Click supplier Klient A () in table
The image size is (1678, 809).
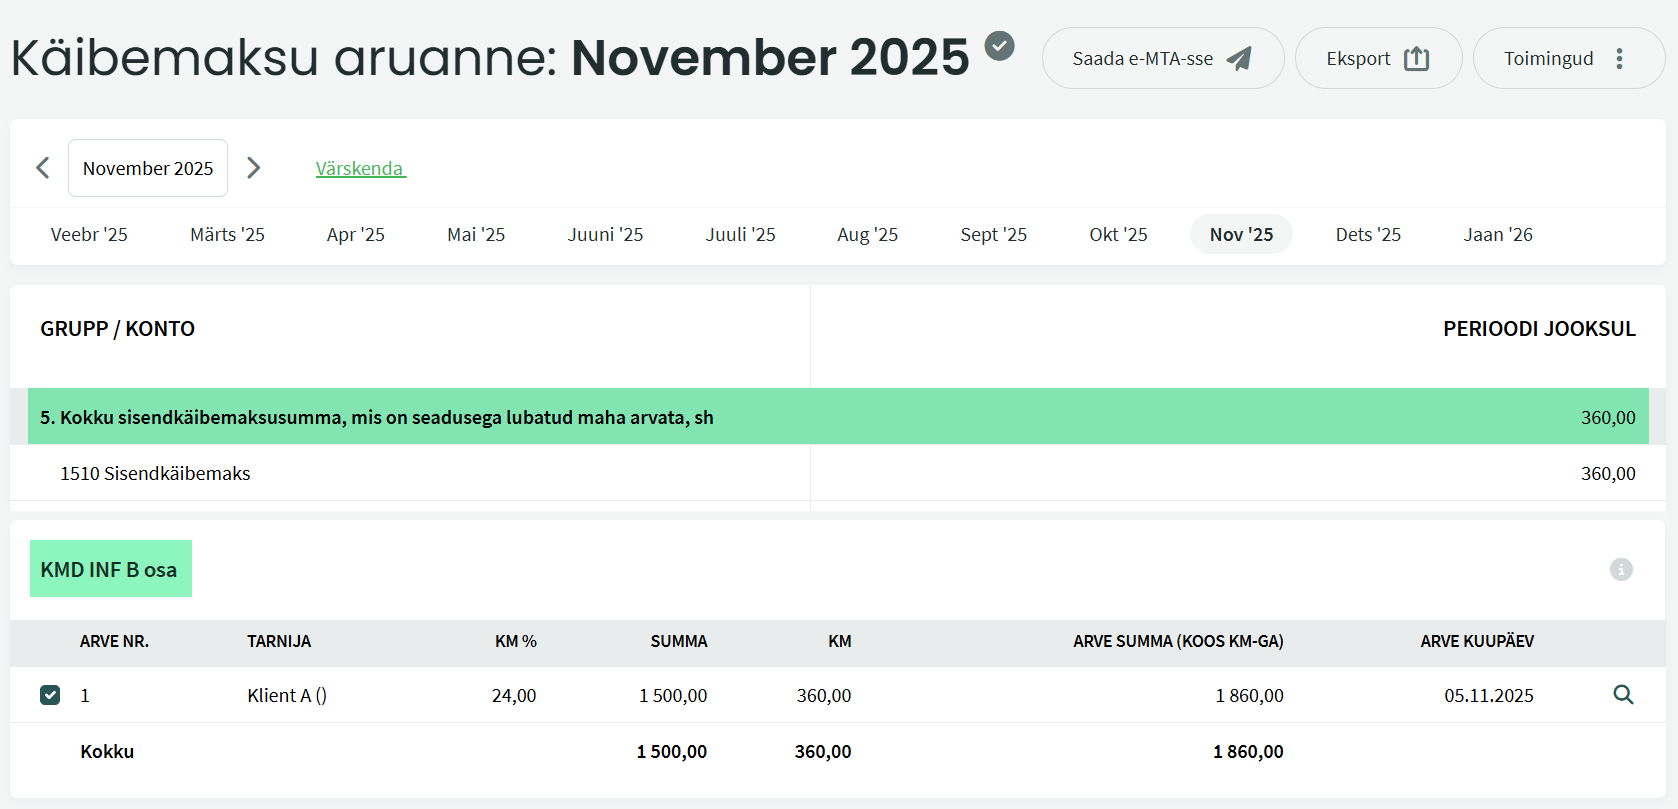pos(287,696)
